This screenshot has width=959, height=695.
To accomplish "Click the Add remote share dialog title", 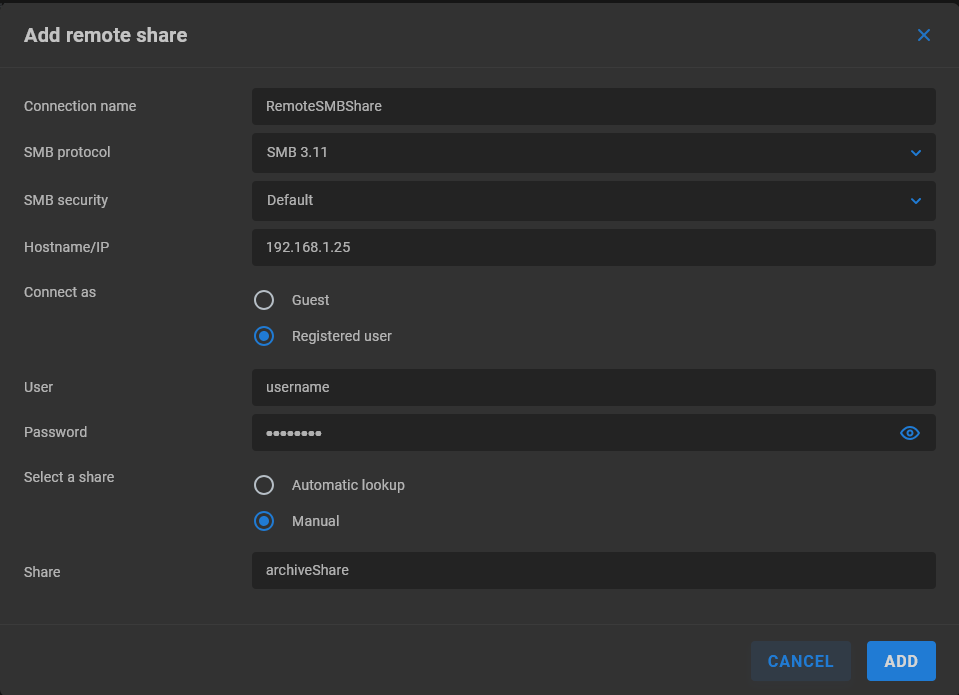I will pos(105,35).
